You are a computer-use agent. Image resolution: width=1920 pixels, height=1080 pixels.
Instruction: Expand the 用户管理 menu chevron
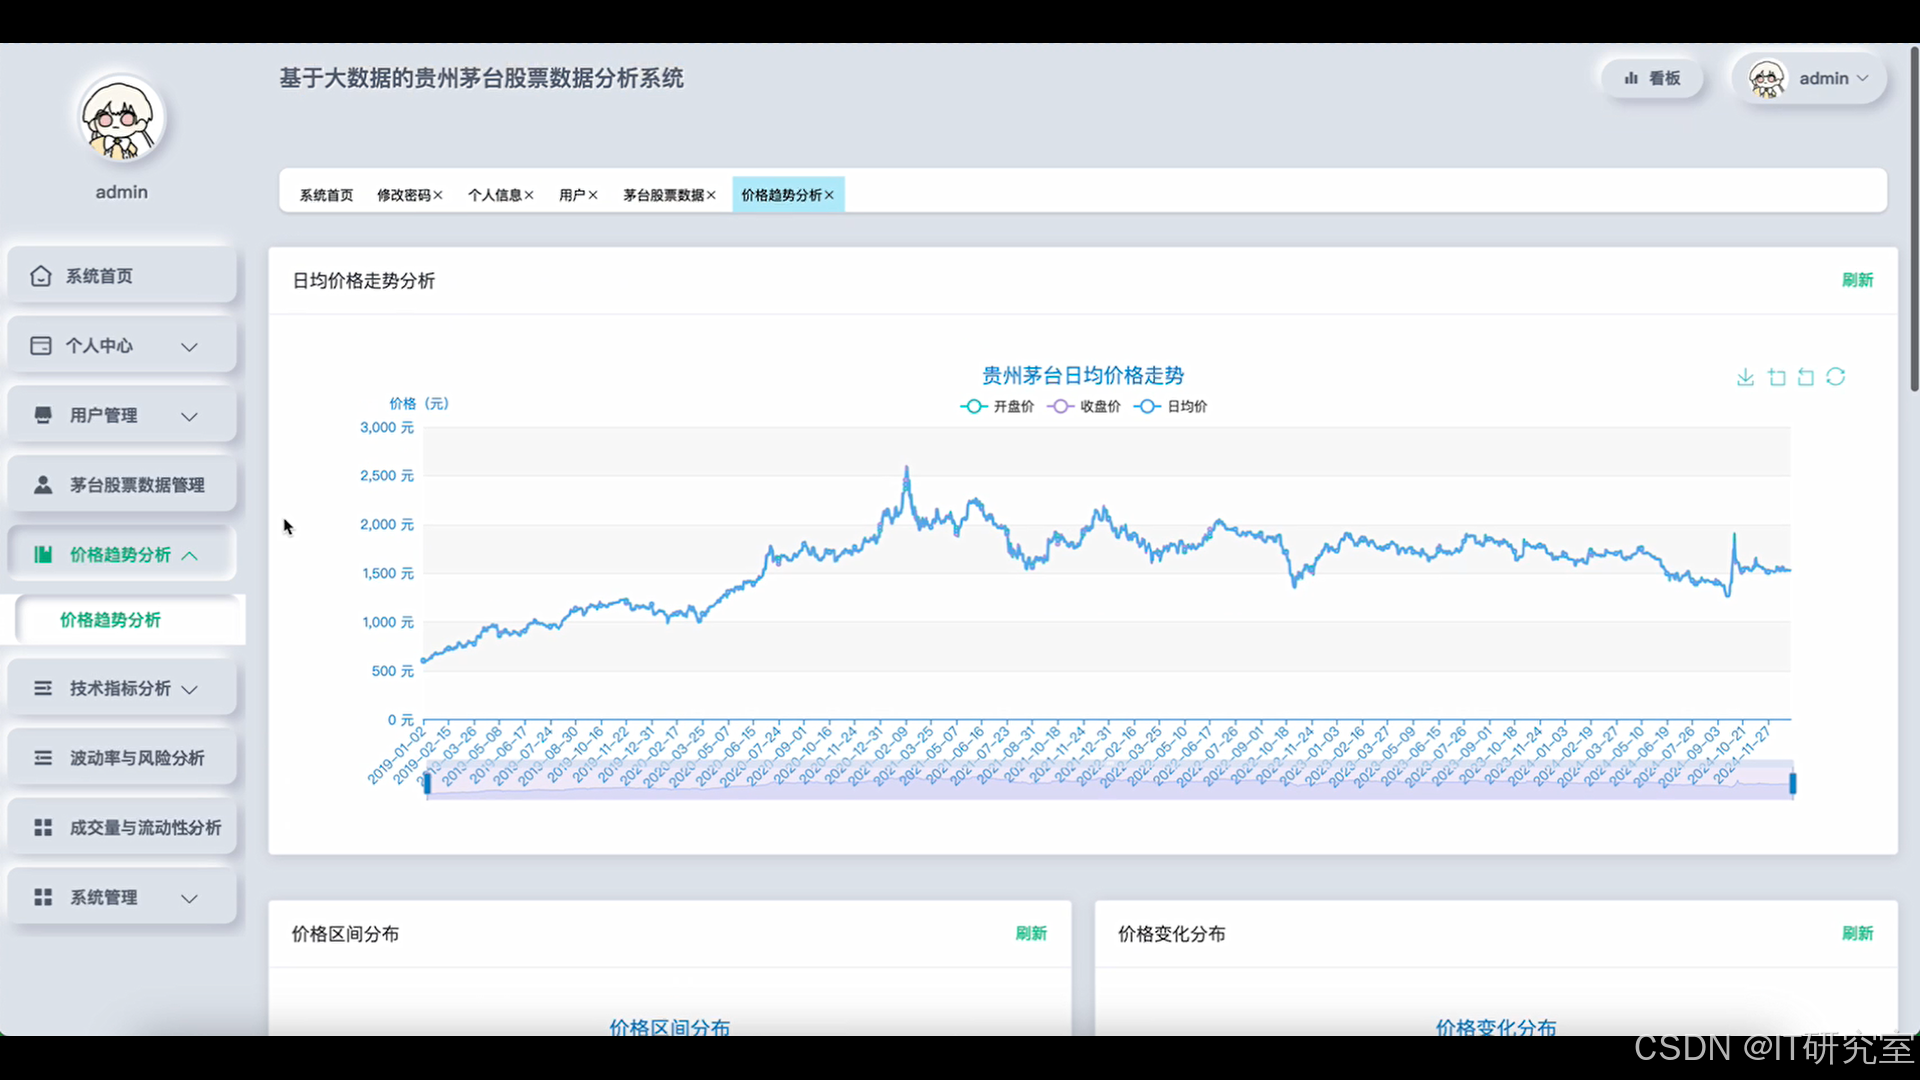click(189, 416)
